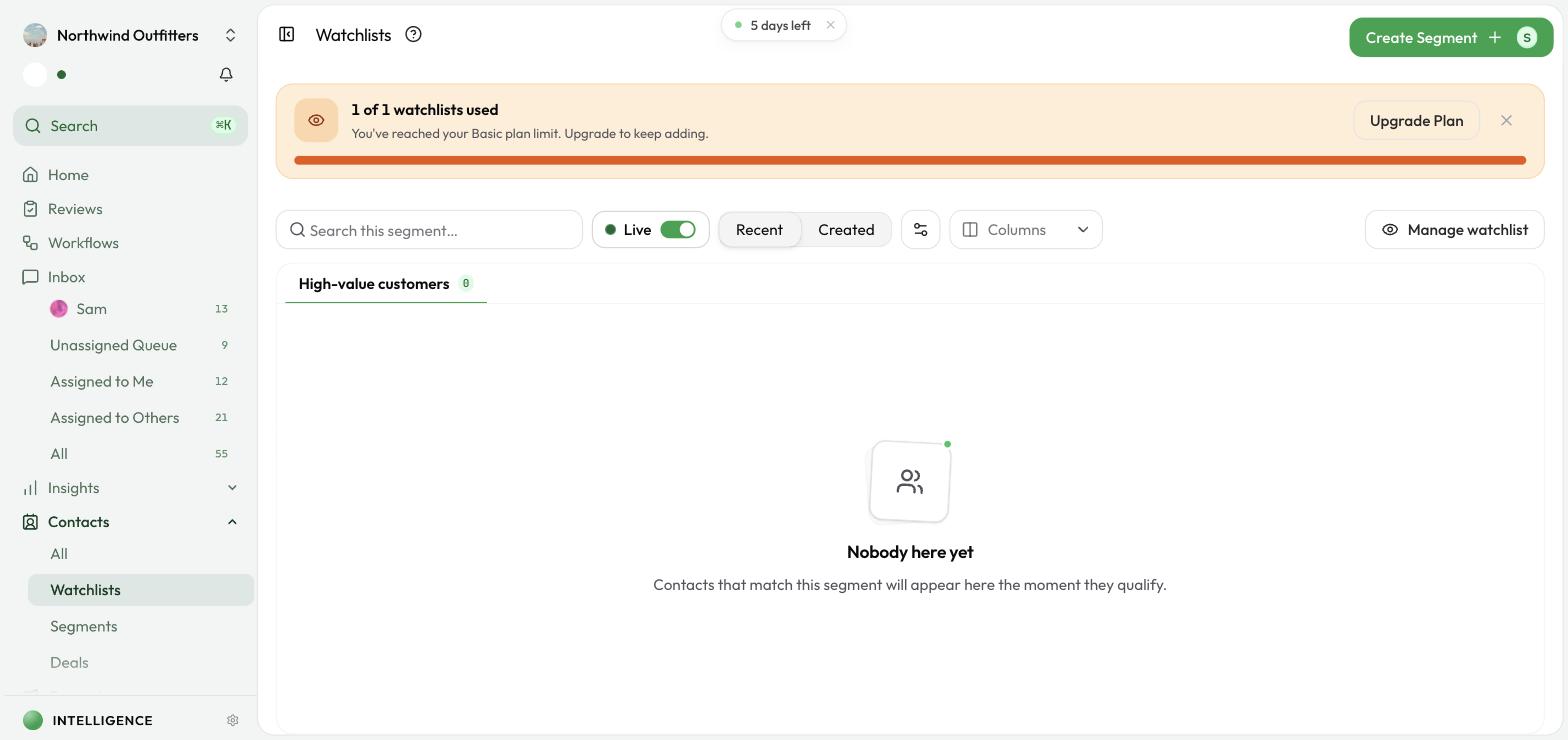1568x740 pixels.
Task: Open the filter settings sliders icon
Action: tap(920, 230)
